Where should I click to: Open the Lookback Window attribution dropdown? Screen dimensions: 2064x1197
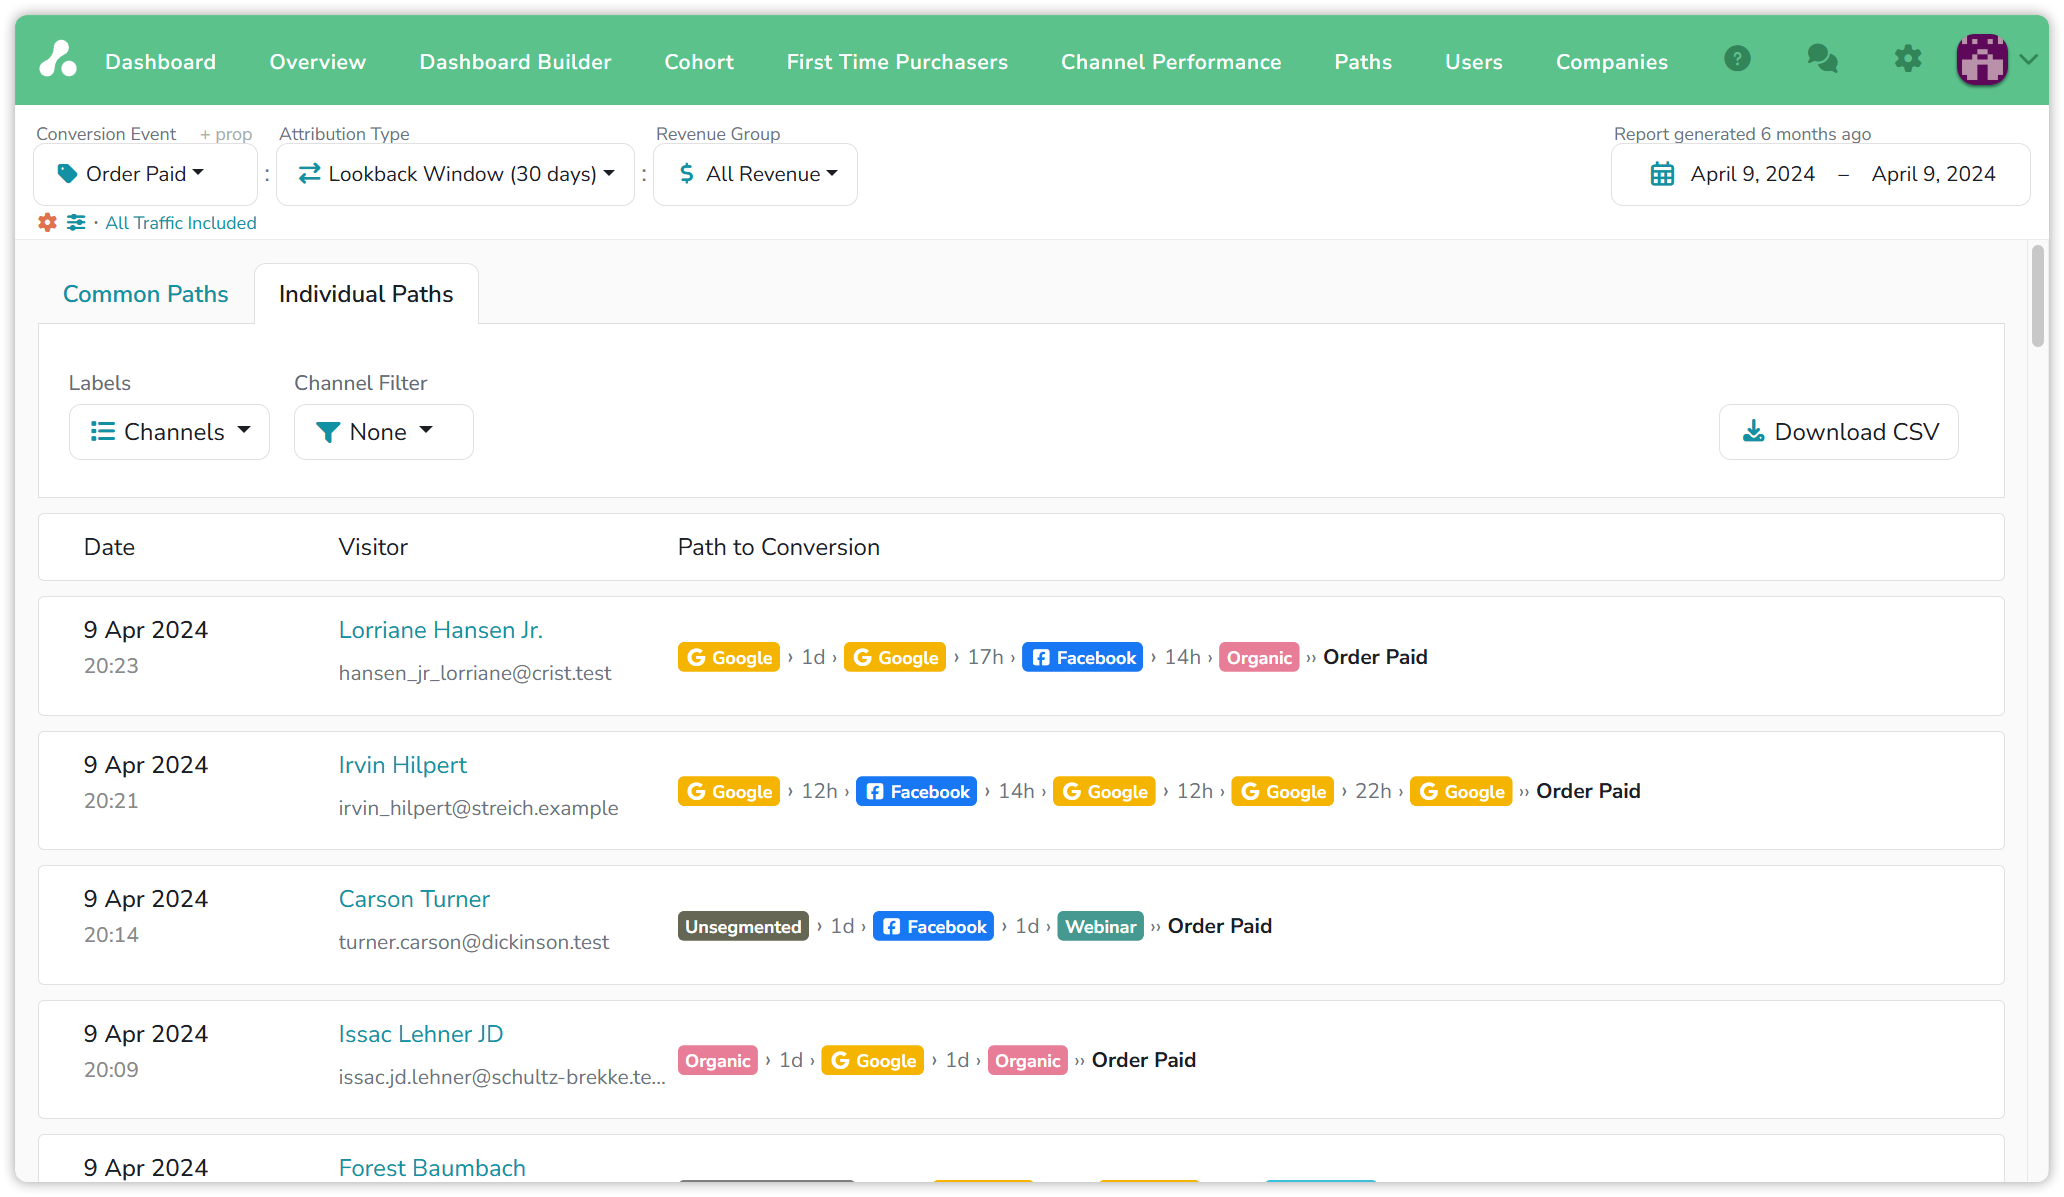pyautogui.click(x=455, y=174)
